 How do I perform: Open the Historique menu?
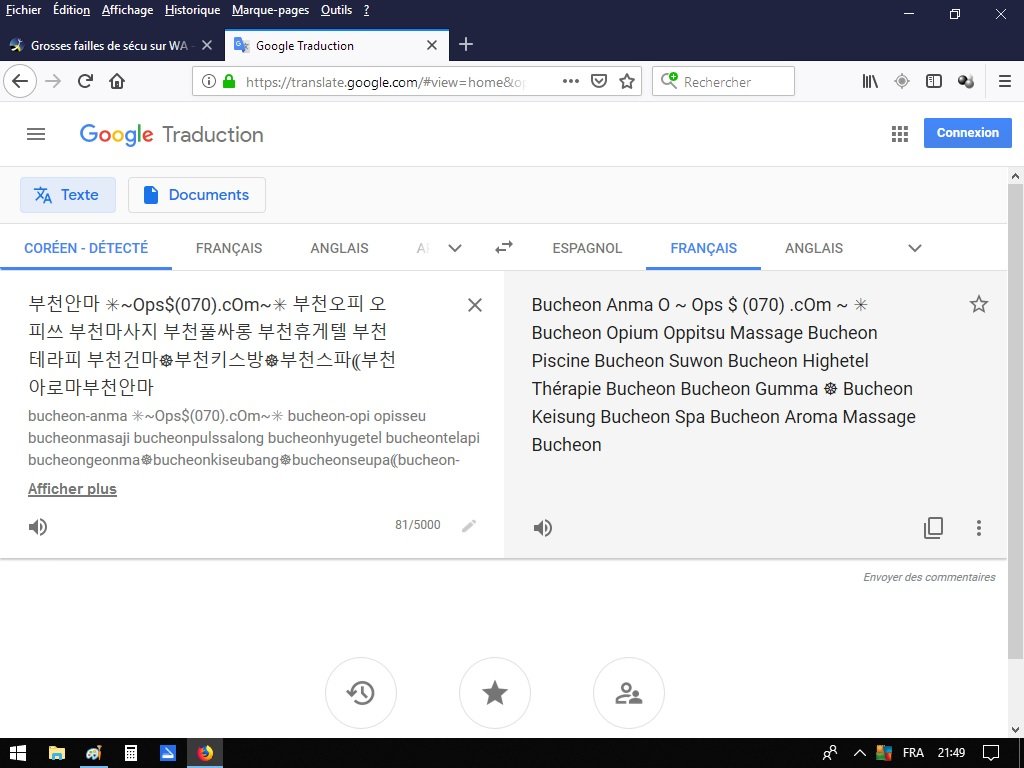click(193, 10)
